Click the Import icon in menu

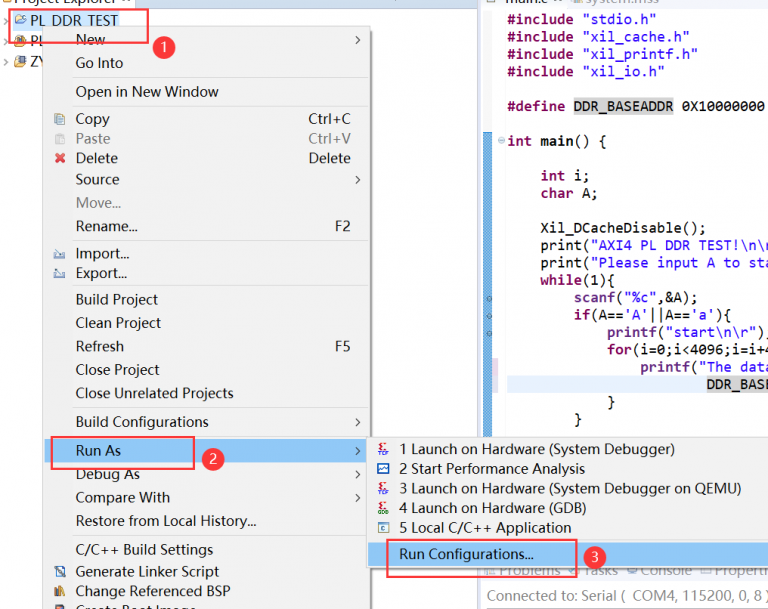[60, 254]
